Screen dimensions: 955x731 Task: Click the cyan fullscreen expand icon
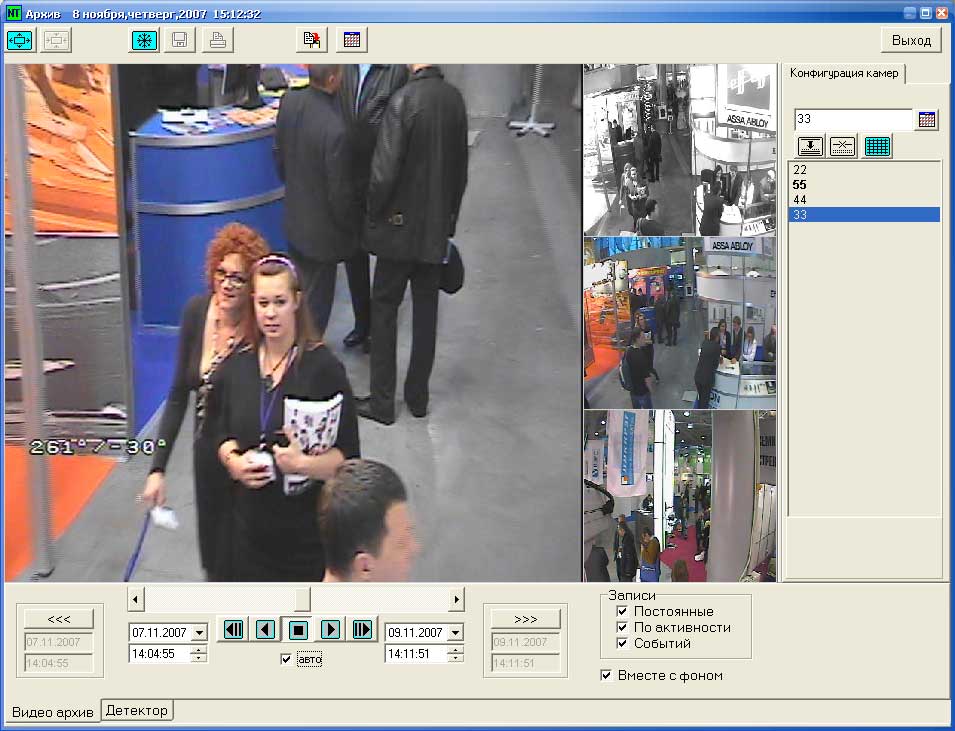(x=21, y=40)
